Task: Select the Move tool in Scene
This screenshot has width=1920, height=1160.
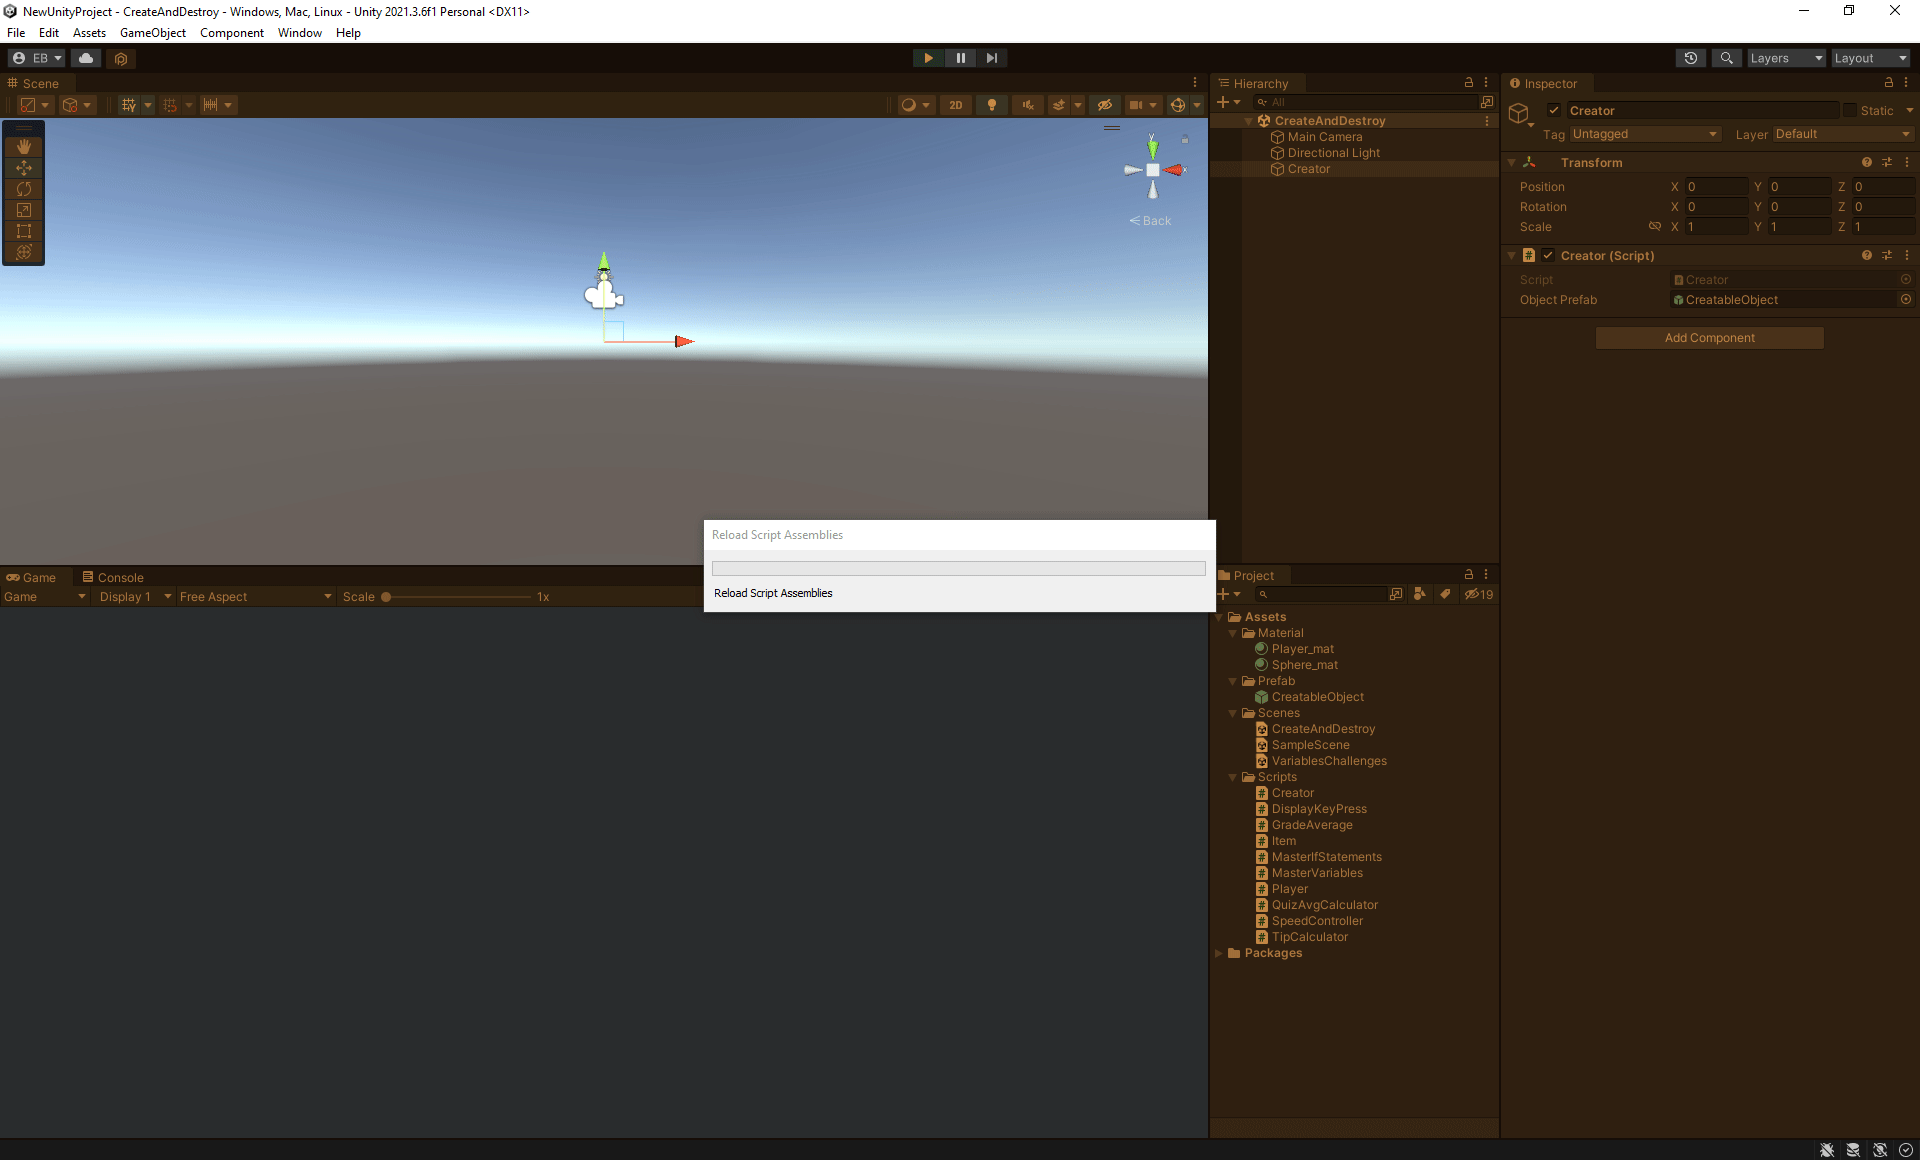Action: coord(24,168)
